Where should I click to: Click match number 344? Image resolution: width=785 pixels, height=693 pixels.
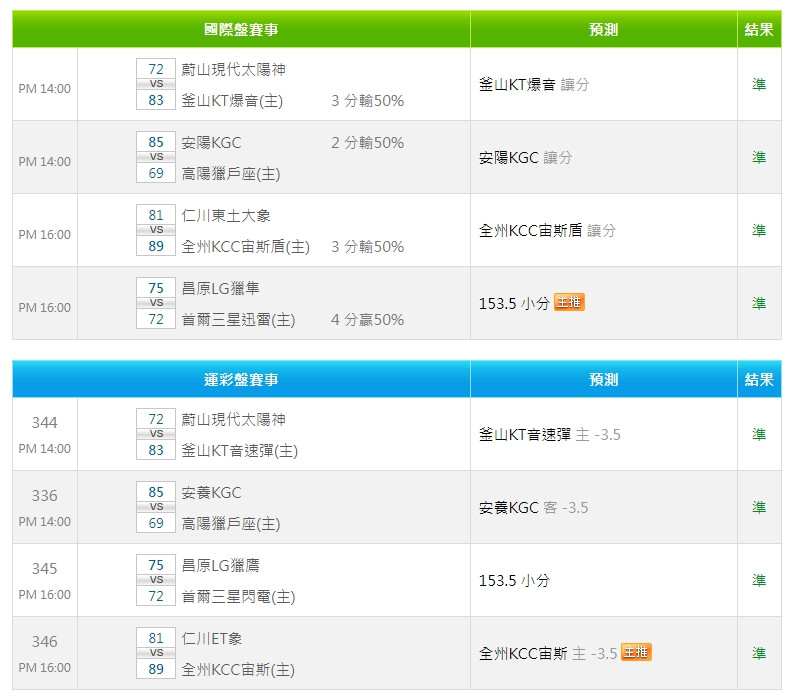pos(45,423)
